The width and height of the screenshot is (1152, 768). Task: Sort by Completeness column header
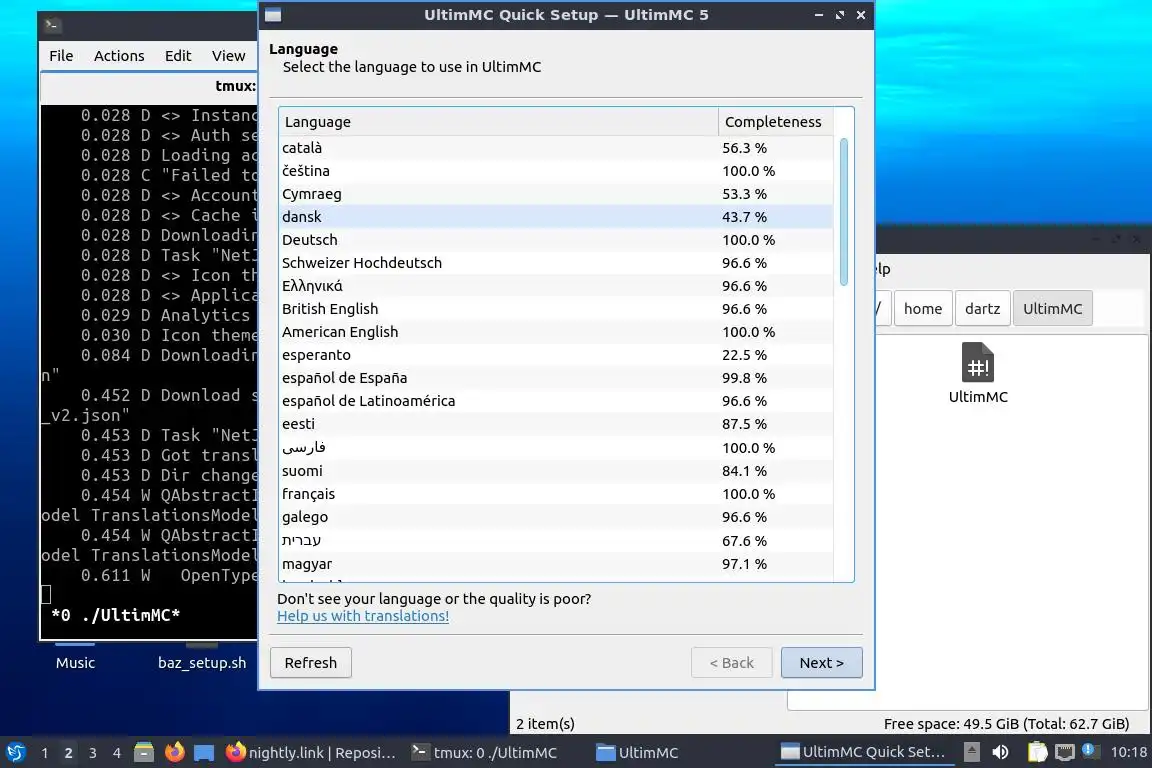pyautogui.click(x=775, y=122)
